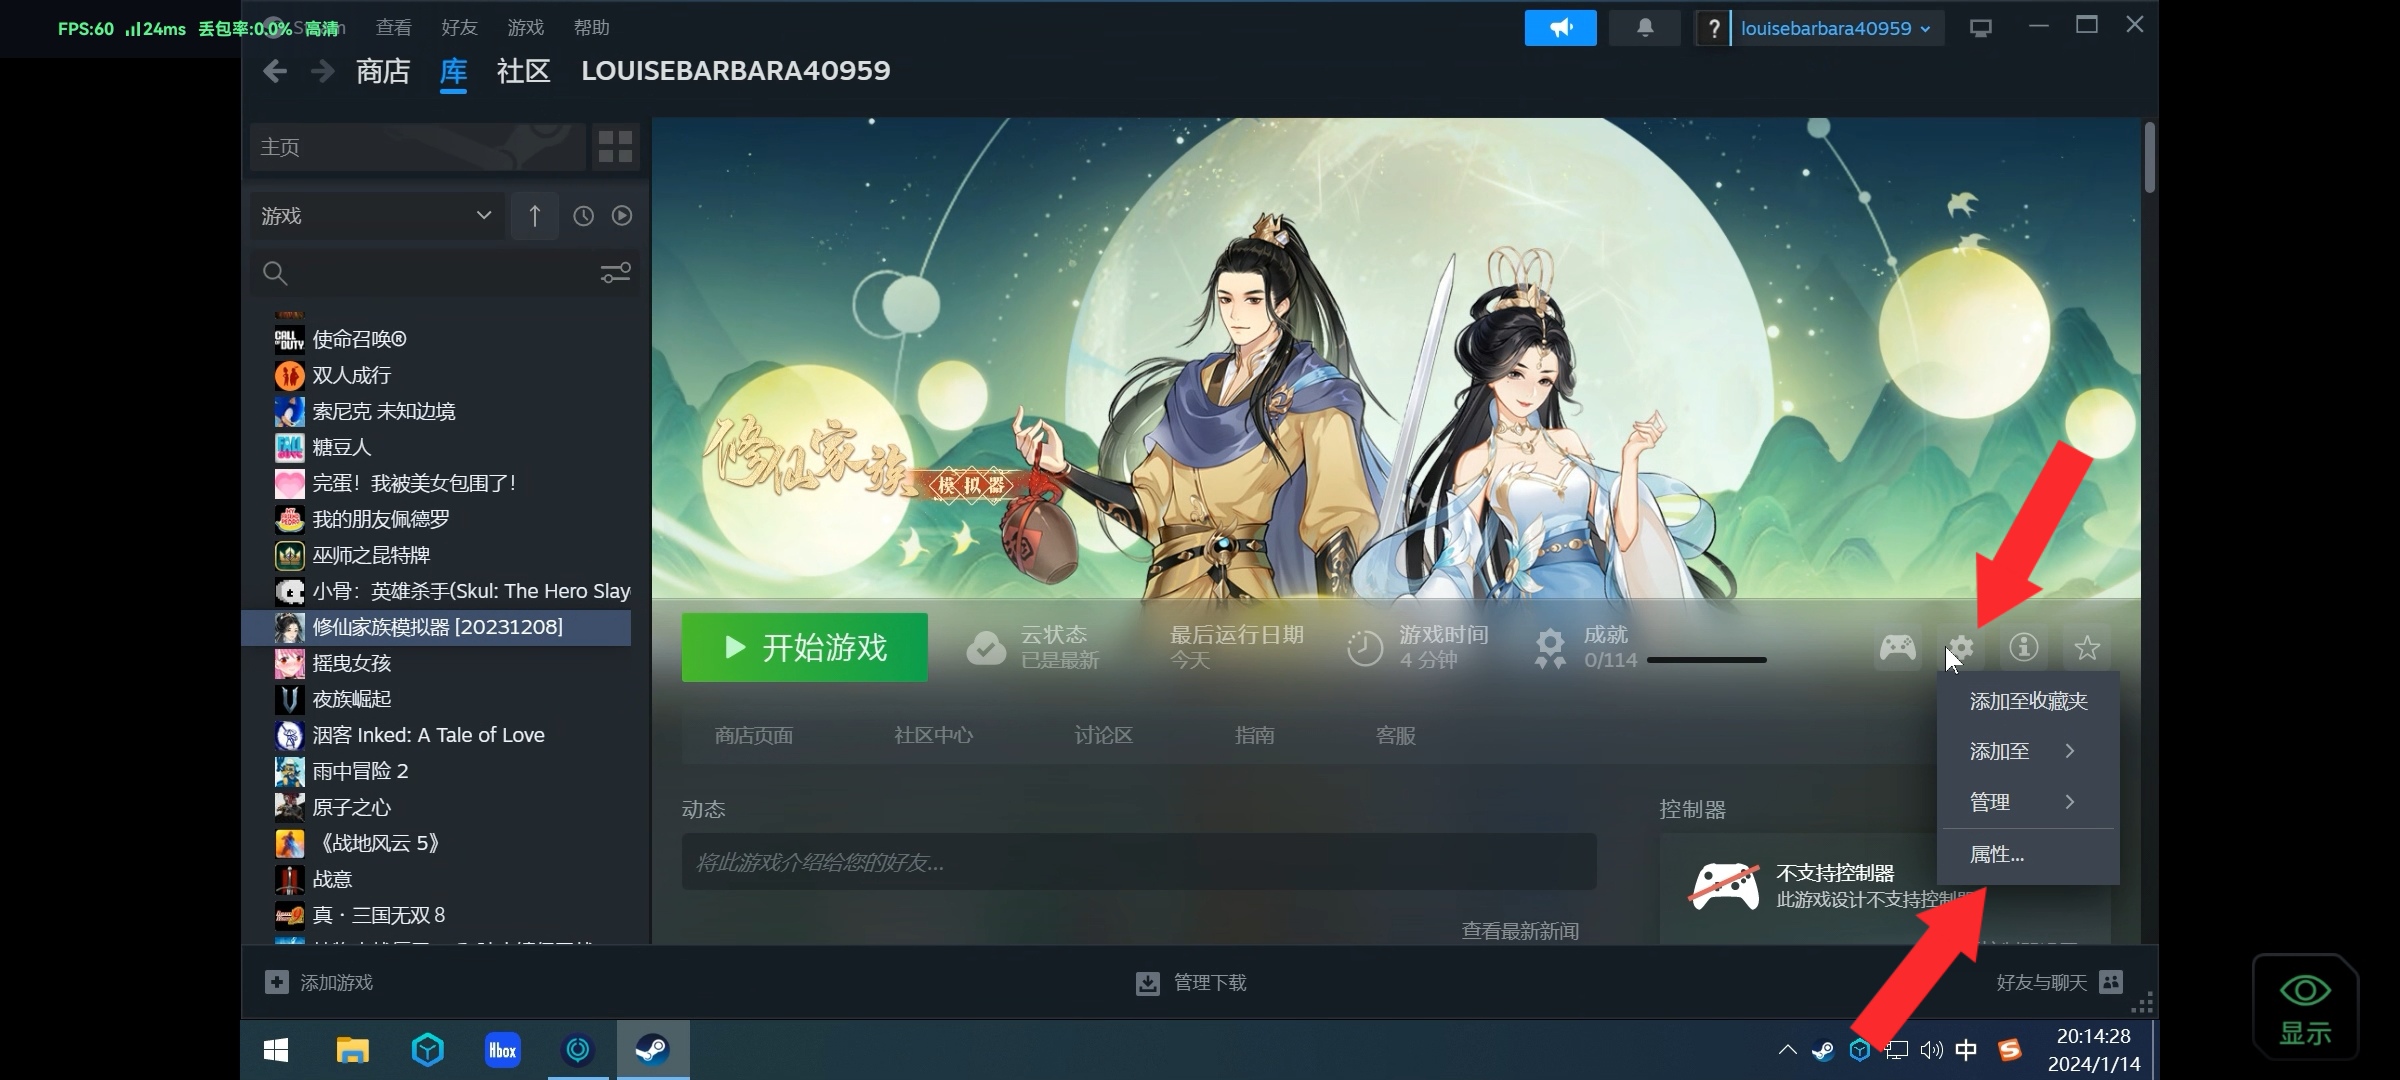Click the question mark help icon

tap(1713, 28)
